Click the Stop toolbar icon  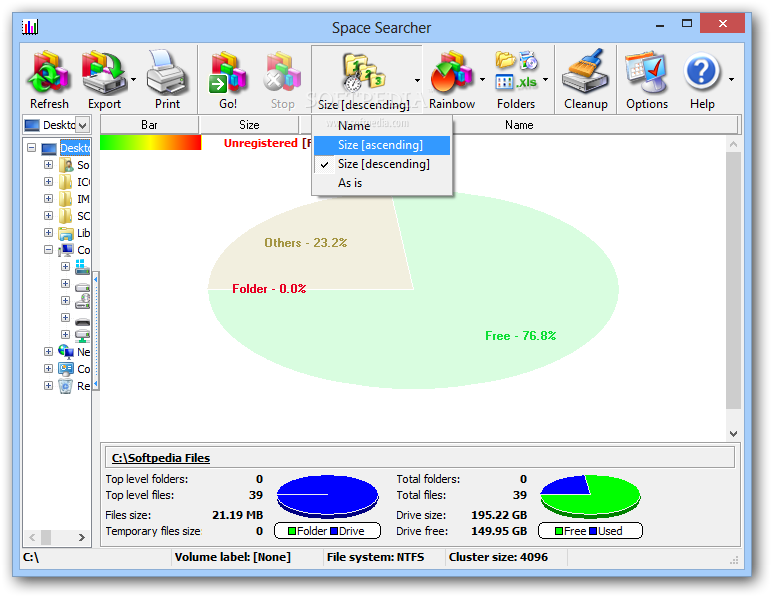[x=282, y=73]
